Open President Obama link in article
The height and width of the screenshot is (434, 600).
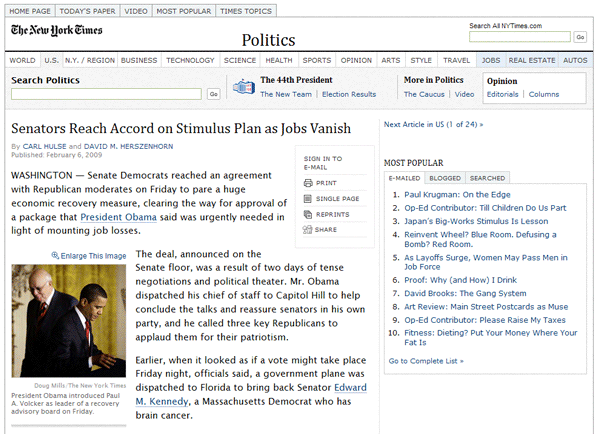118,217
